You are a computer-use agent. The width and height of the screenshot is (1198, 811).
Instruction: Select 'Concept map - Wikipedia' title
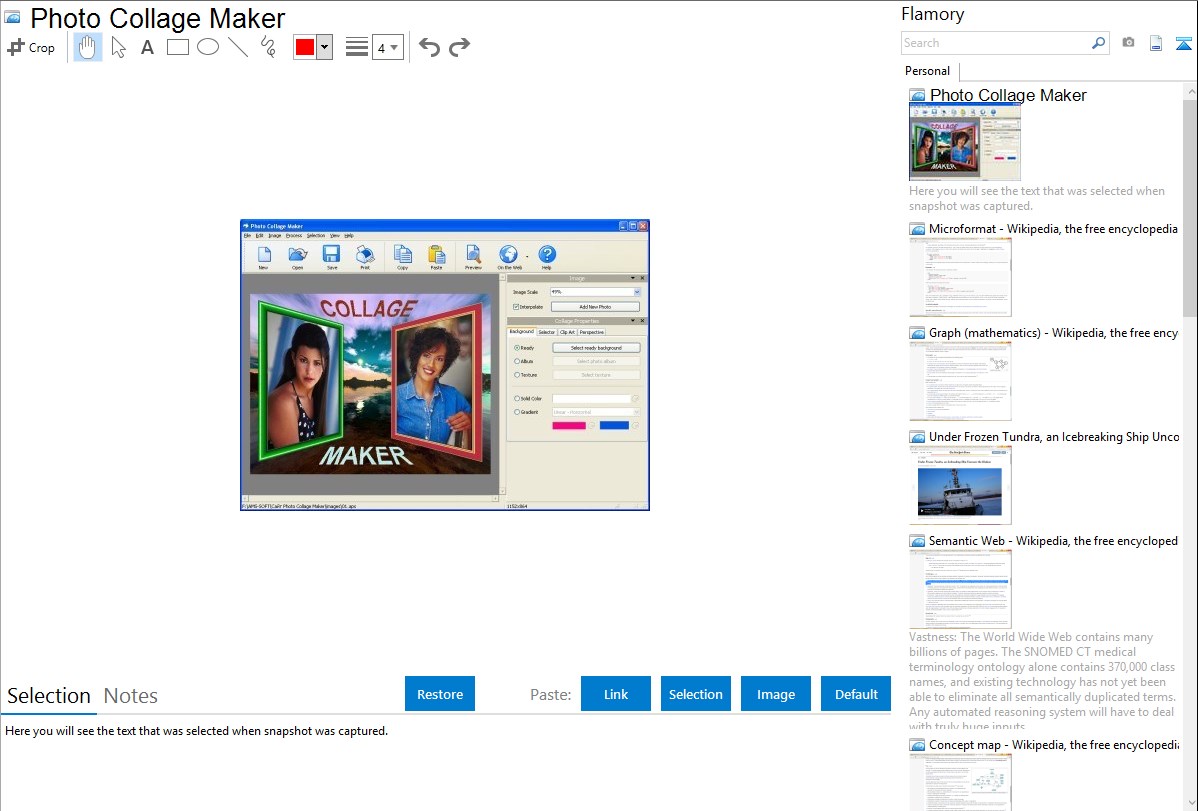click(x=1053, y=744)
